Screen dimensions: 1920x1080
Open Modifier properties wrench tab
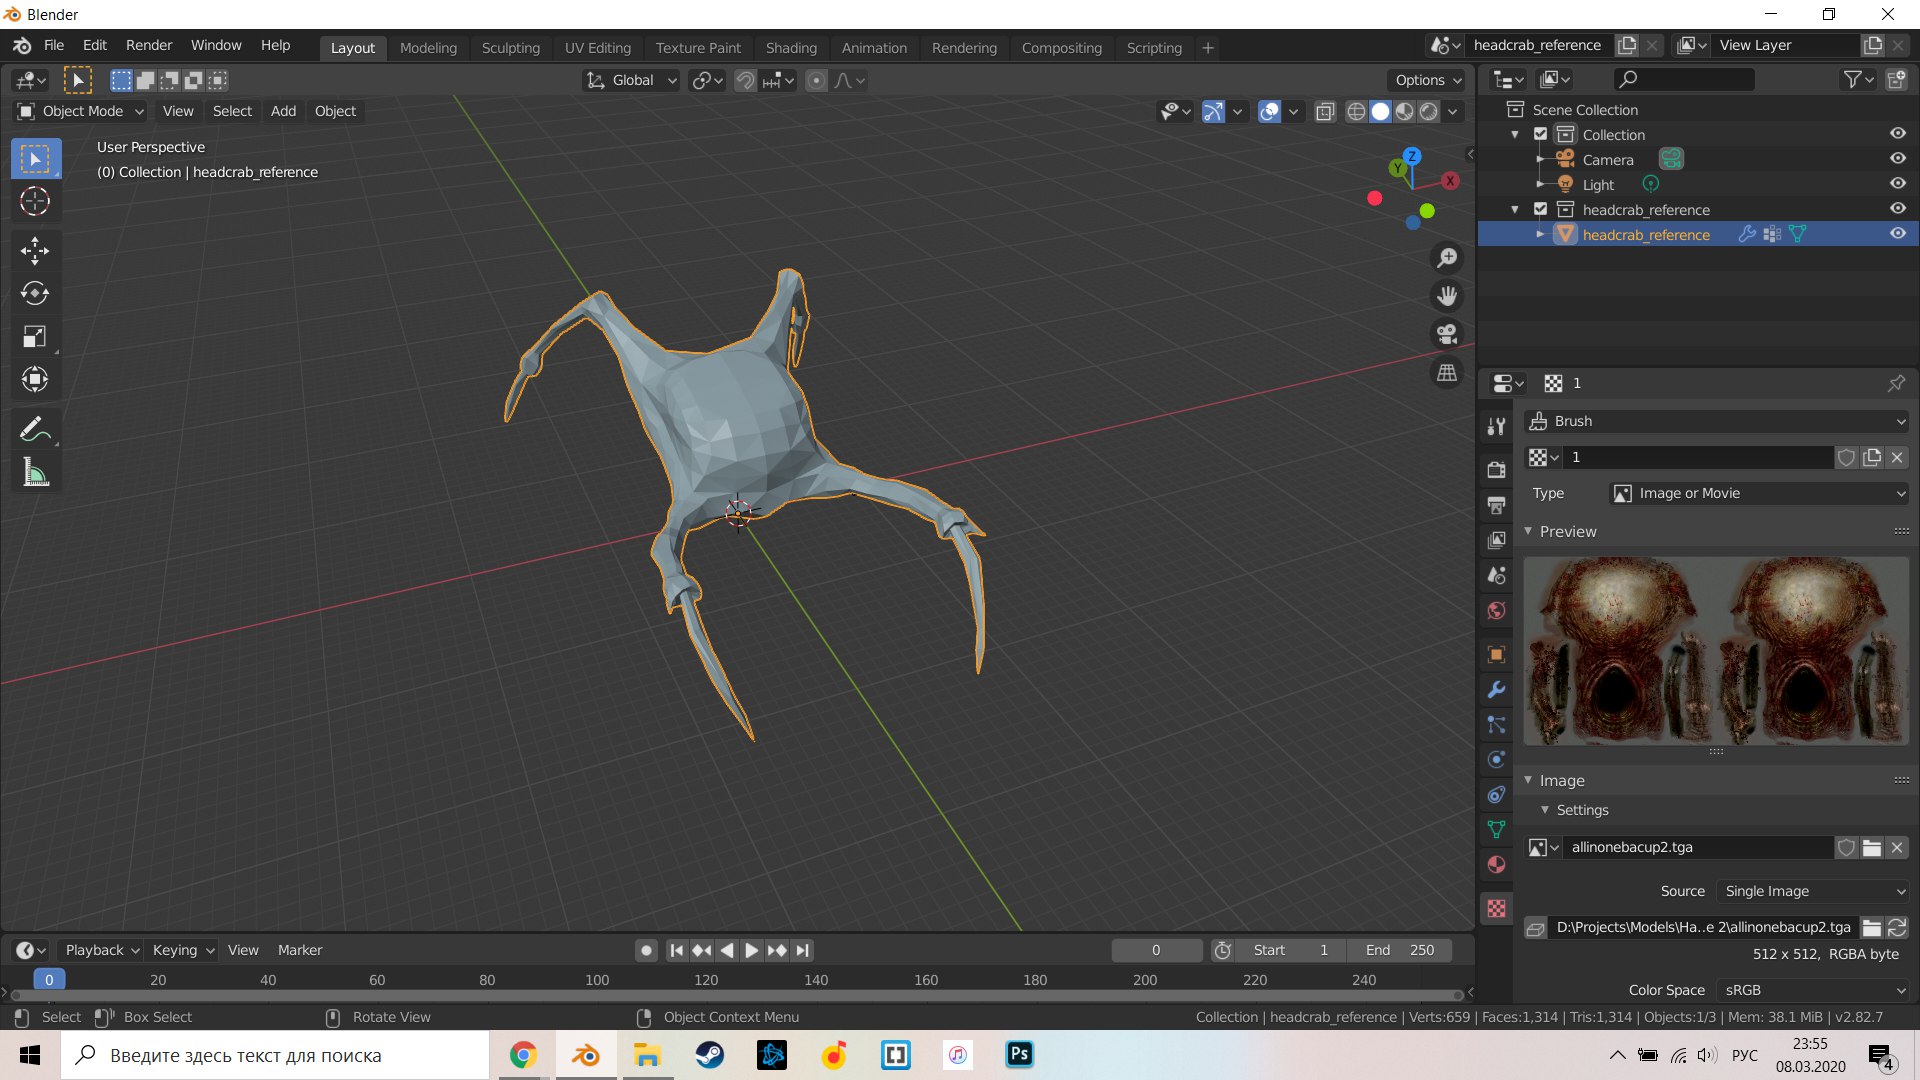tap(1496, 690)
